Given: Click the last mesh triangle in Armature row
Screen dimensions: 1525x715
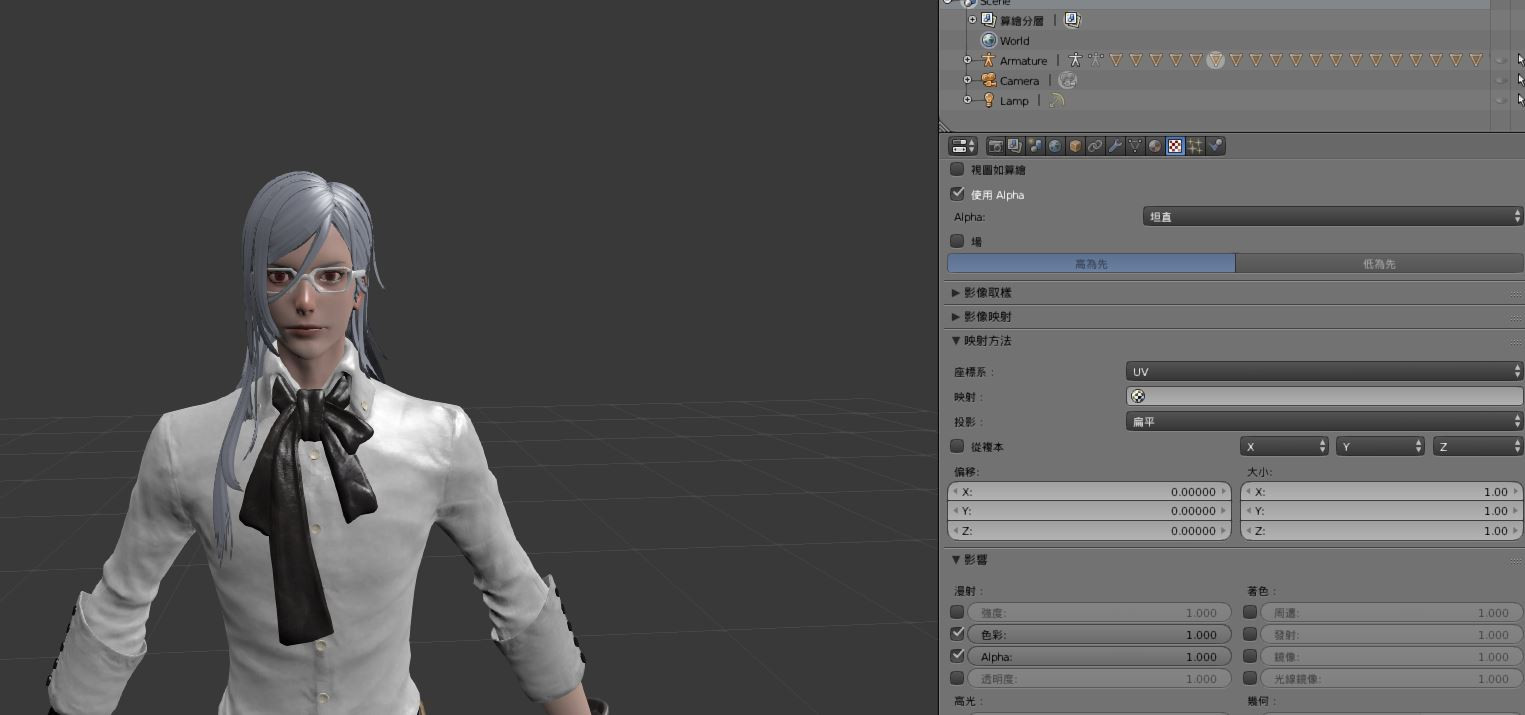Looking at the screenshot, I should (1475, 61).
